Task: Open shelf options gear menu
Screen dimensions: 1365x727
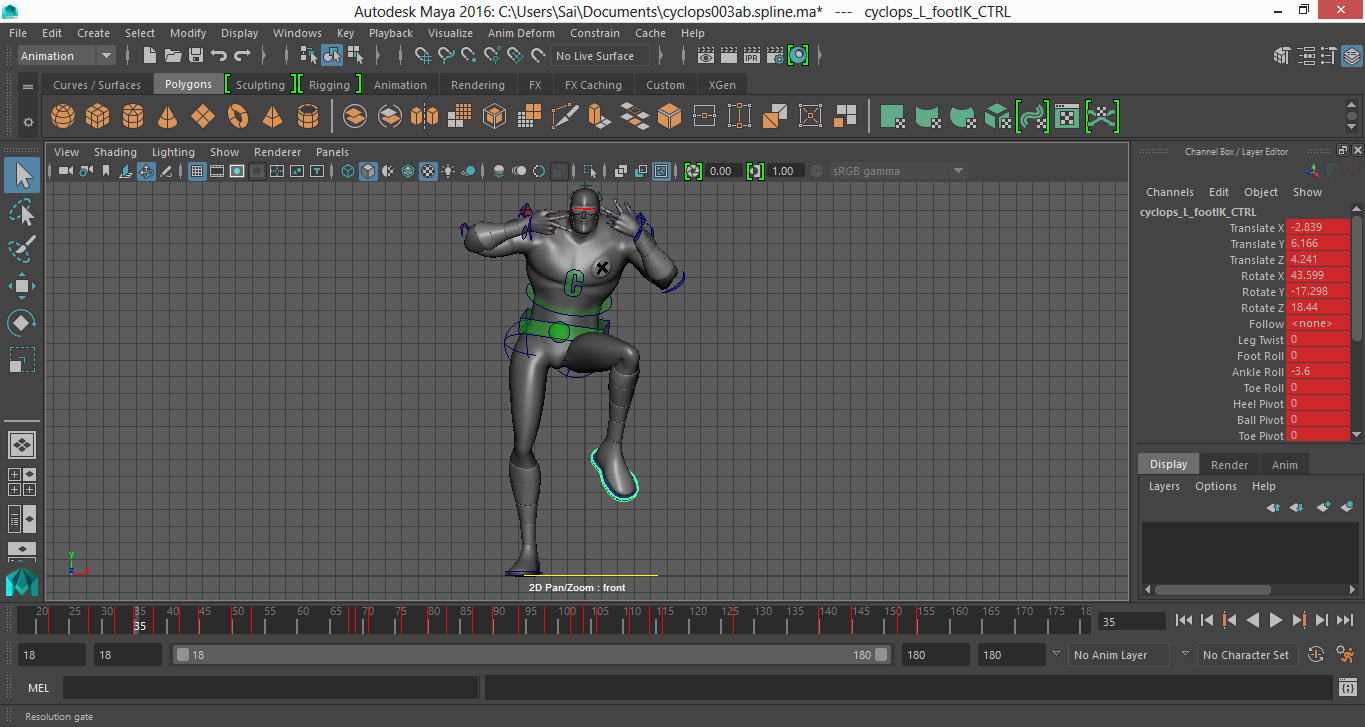Action: pos(28,122)
